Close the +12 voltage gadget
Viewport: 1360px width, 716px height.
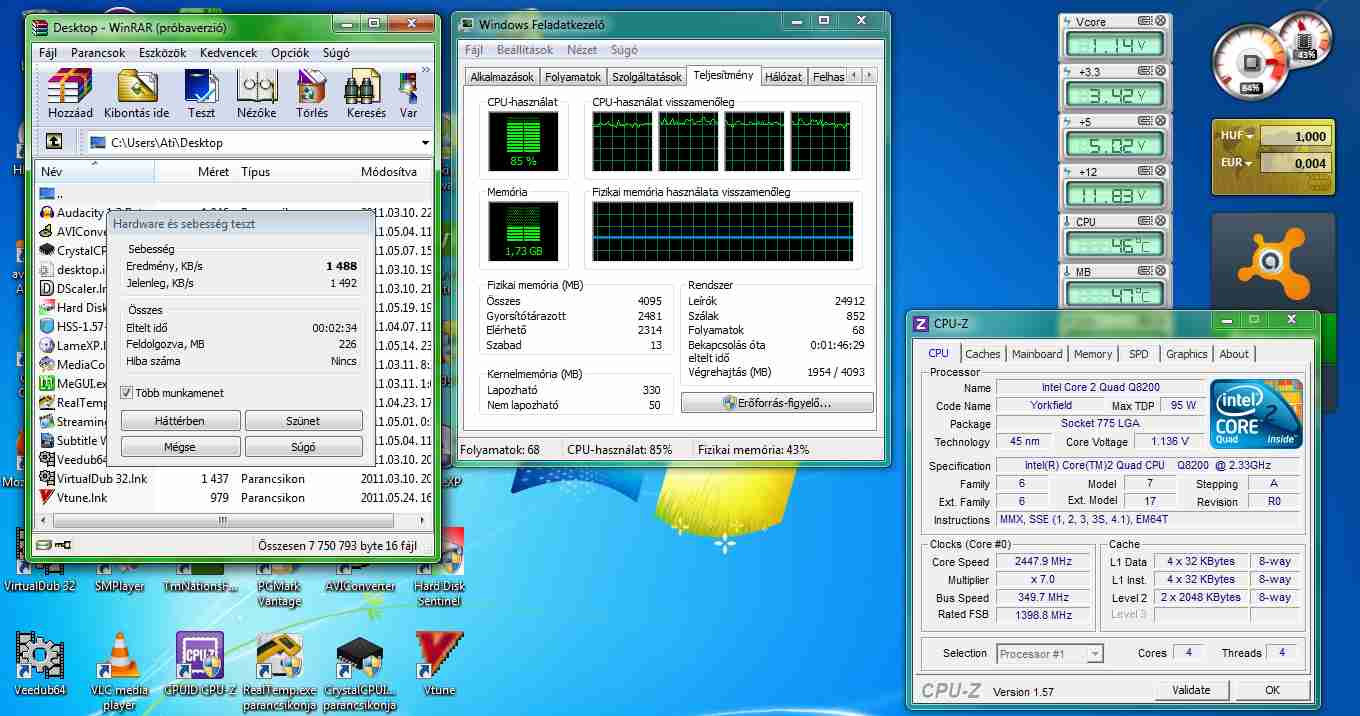pos(1161,171)
